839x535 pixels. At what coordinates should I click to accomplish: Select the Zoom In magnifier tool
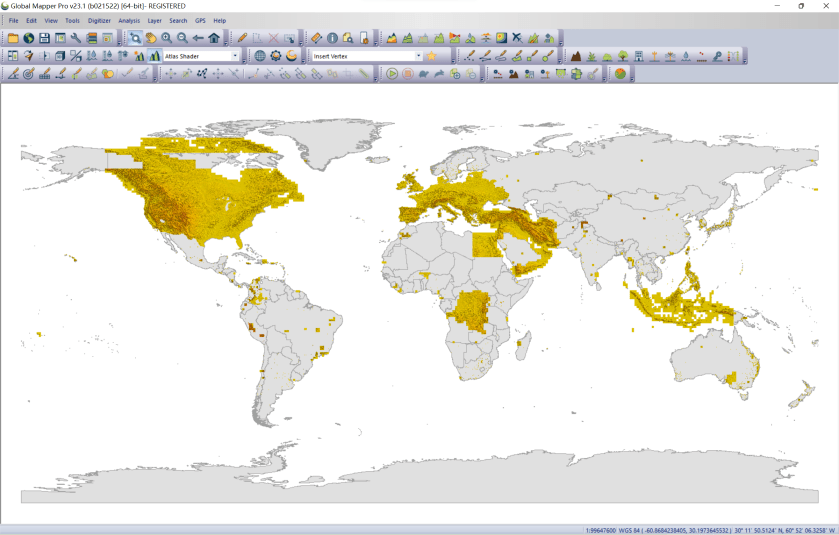click(x=166, y=38)
